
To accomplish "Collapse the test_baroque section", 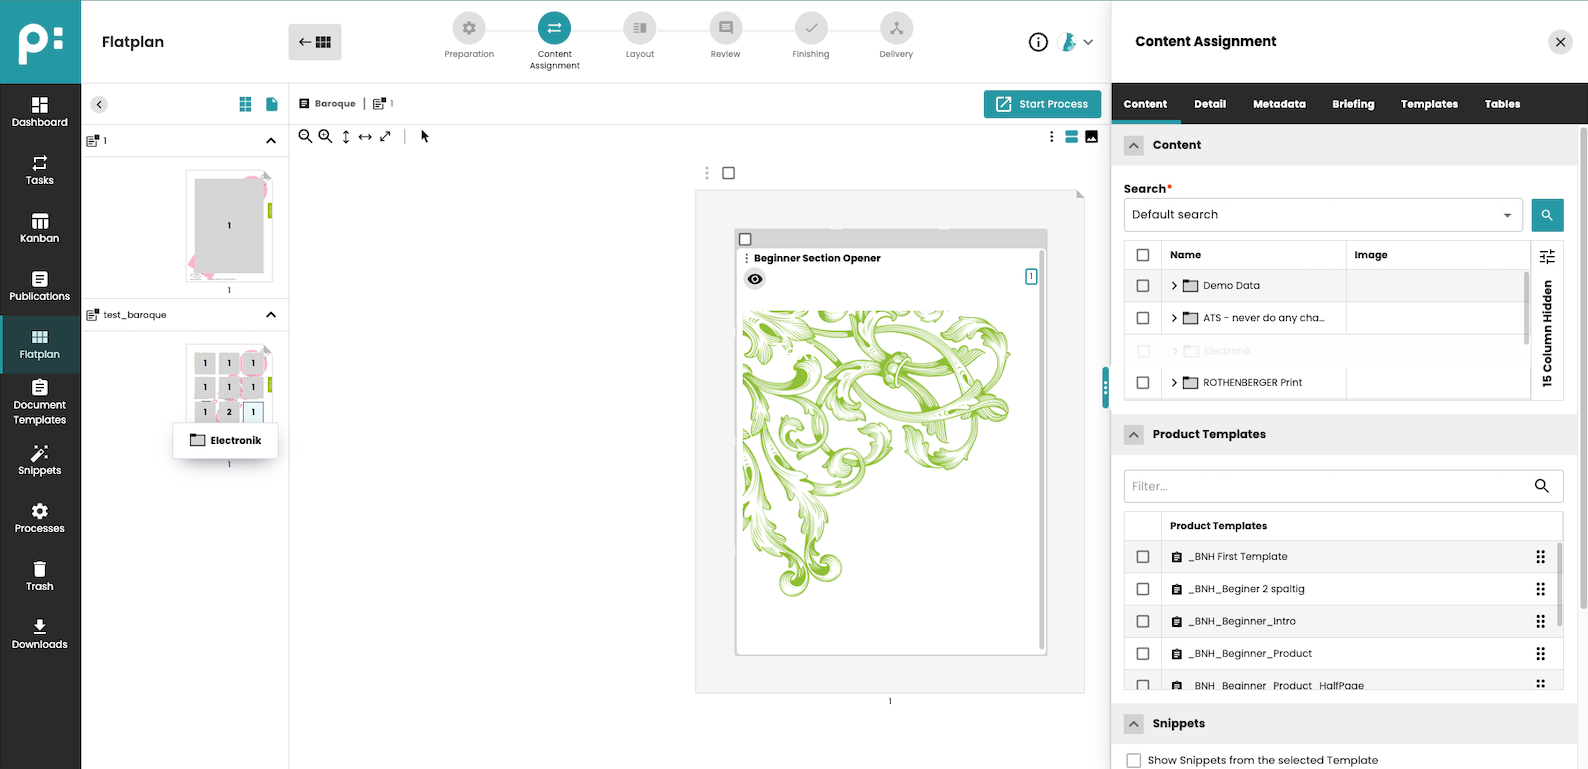I will click(x=271, y=315).
